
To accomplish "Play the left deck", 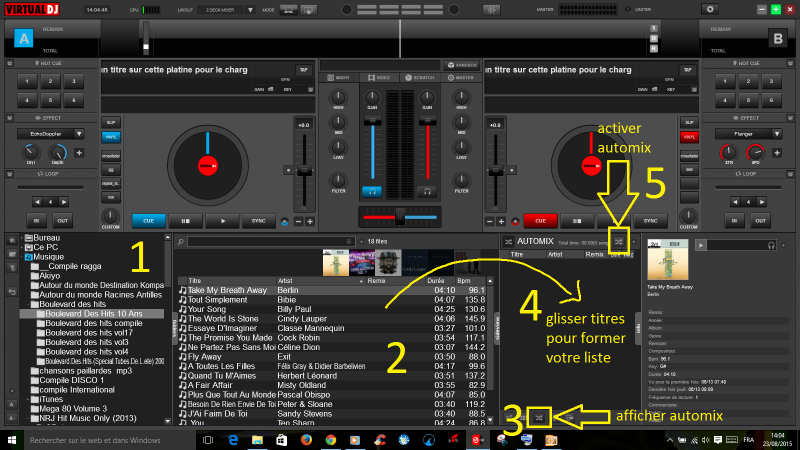I will (x=222, y=221).
